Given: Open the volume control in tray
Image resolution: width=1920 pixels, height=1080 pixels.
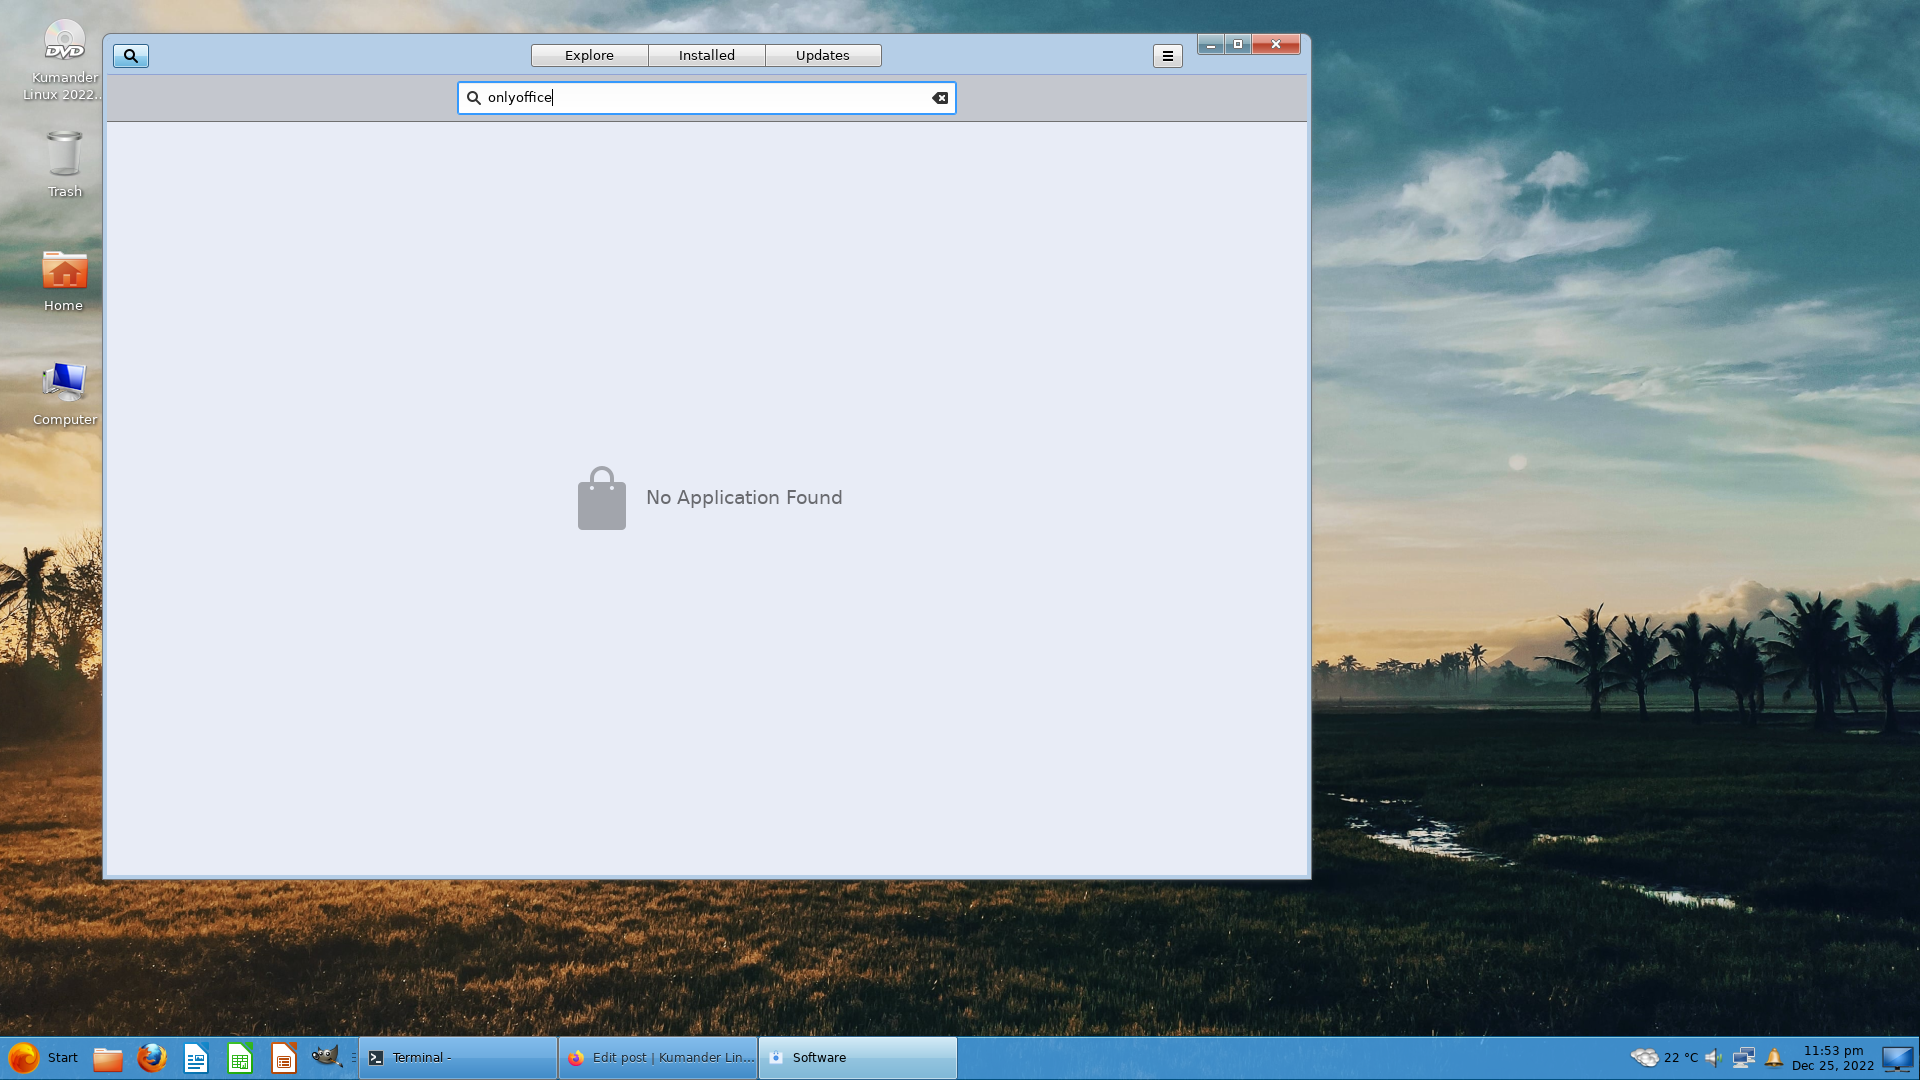Looking at the screenshot, I should point(1714,1058).
